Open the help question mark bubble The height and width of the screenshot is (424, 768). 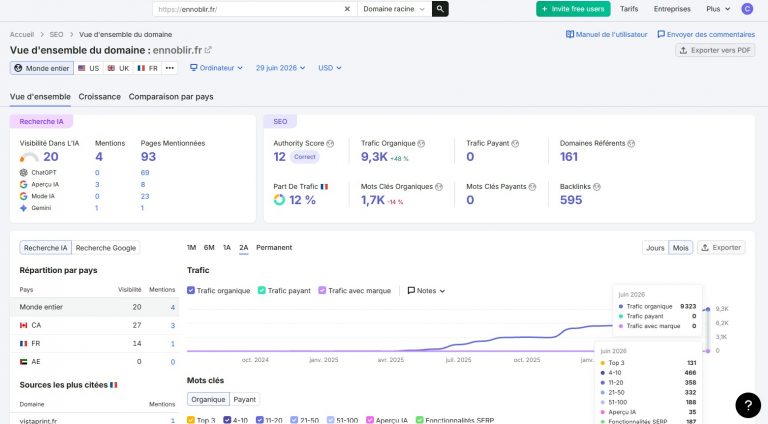pos(748,405)
